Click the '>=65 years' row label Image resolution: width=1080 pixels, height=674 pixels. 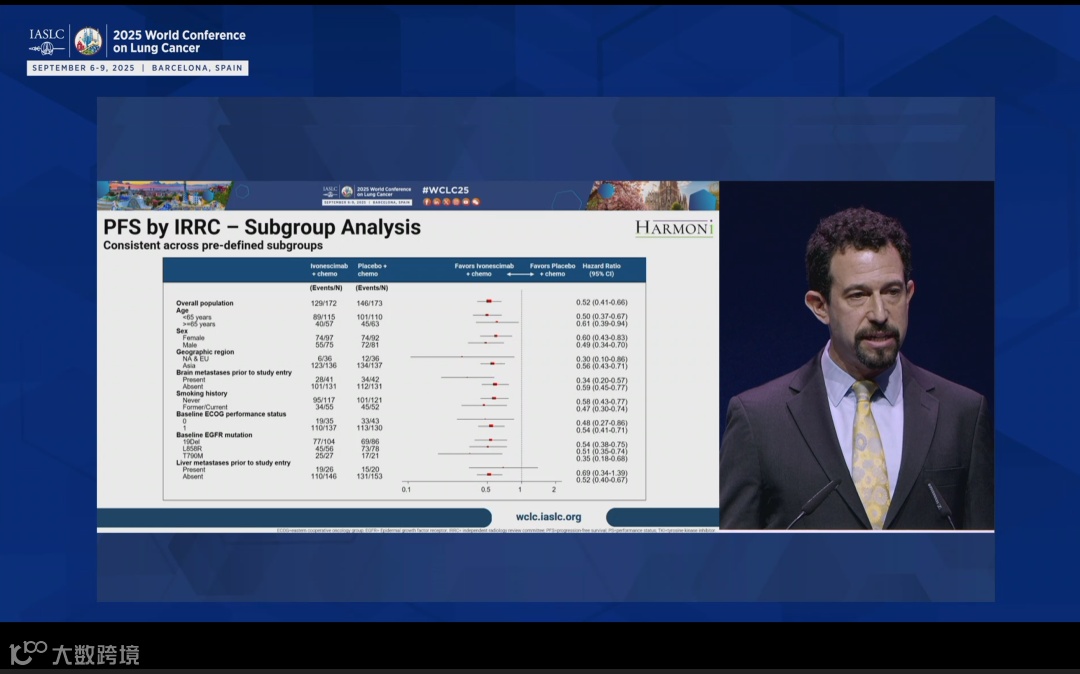pyautogui.click(x=198, y=324)
